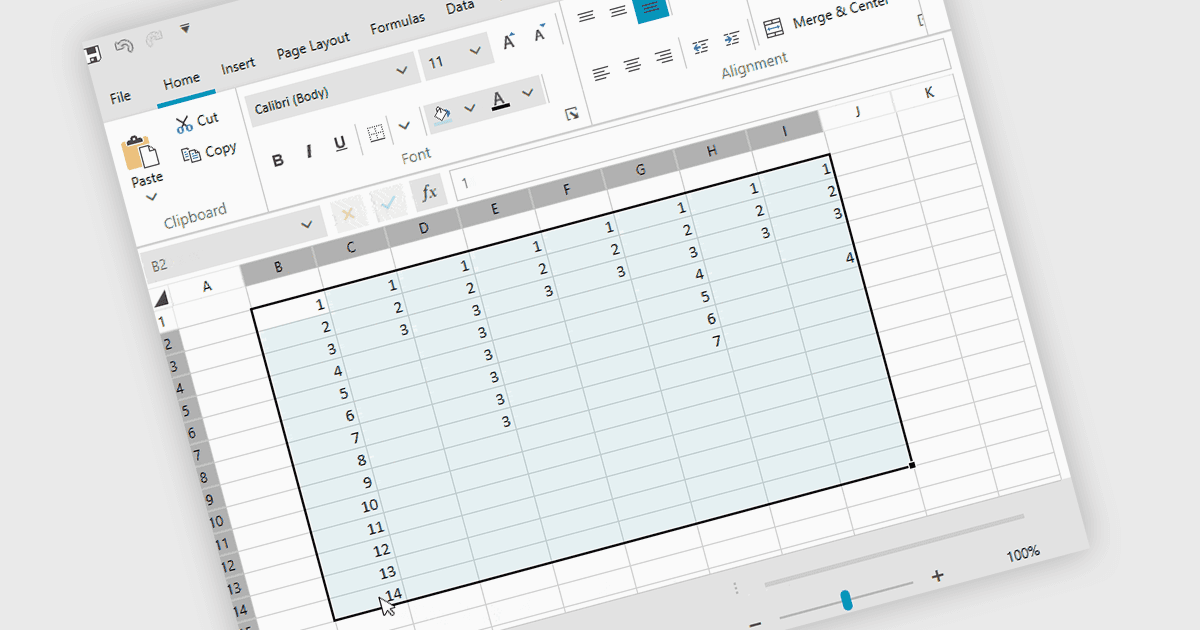Select row 1 header
The image size is (1200, 630).
pyautogui.click(x=160, y=323)
